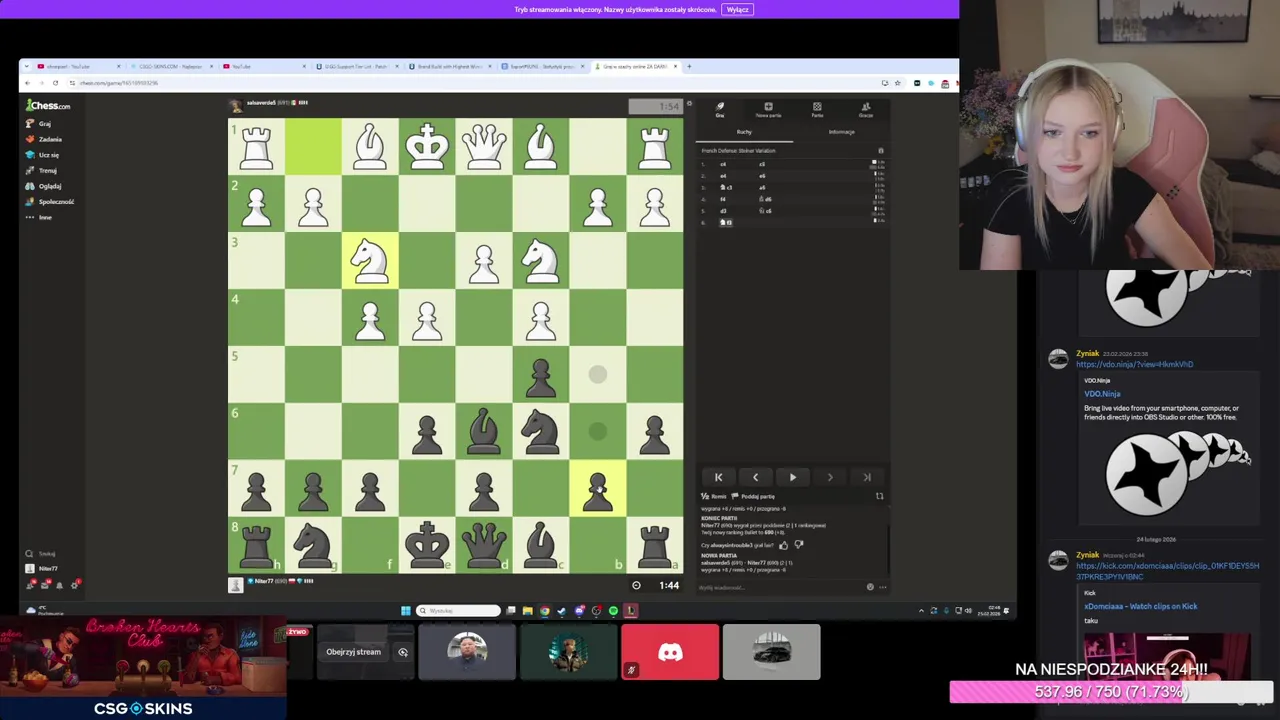Viewport: 1280px width, 720px height.
Task: Open salsaverde5 player avatar at the top
Action: [236, 105]
